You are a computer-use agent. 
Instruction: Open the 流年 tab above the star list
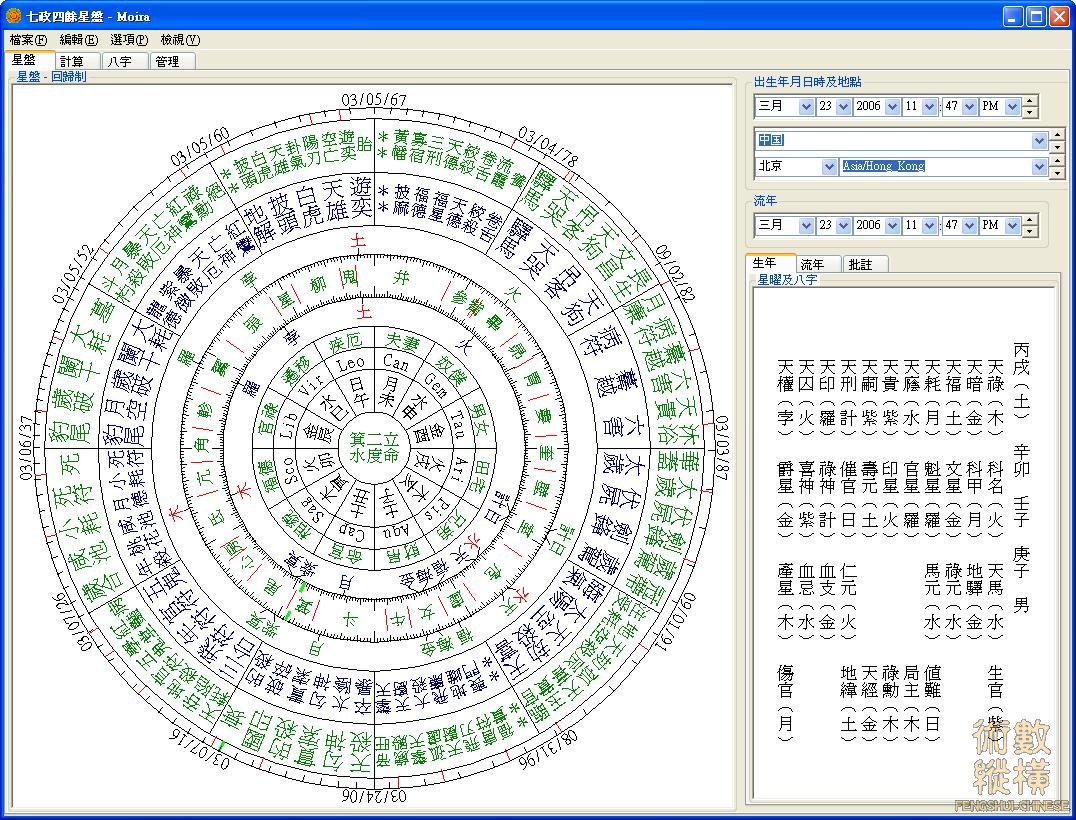click(812, 264)
